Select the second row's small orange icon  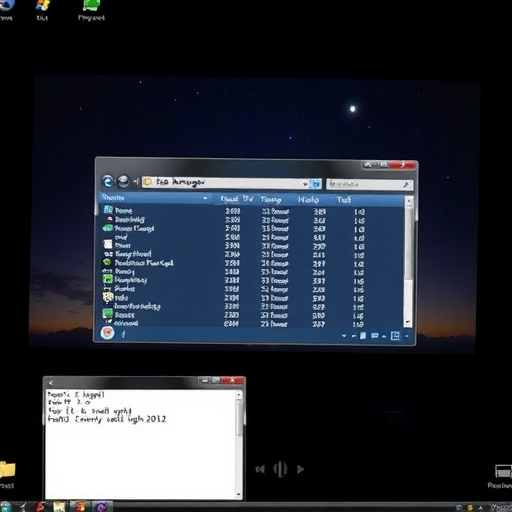pyautogui.click(x=110, y=219)
